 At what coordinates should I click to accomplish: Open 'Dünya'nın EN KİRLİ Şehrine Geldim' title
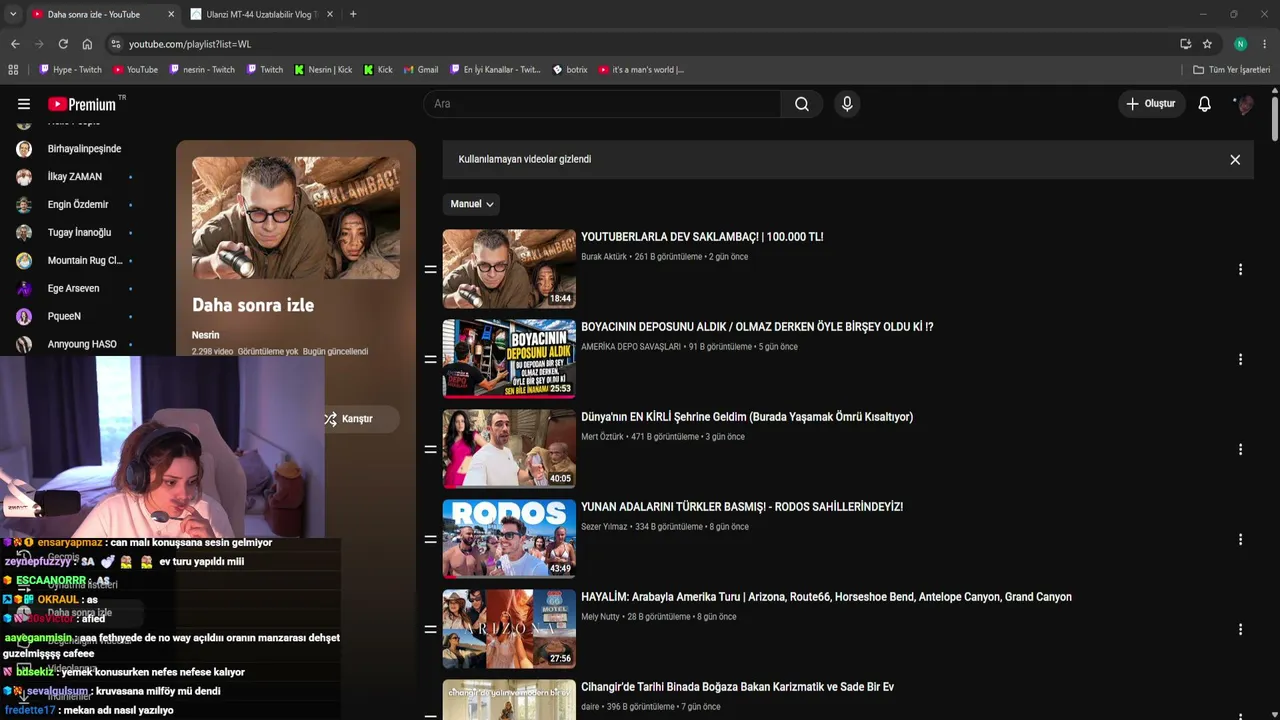pos(747,417)
